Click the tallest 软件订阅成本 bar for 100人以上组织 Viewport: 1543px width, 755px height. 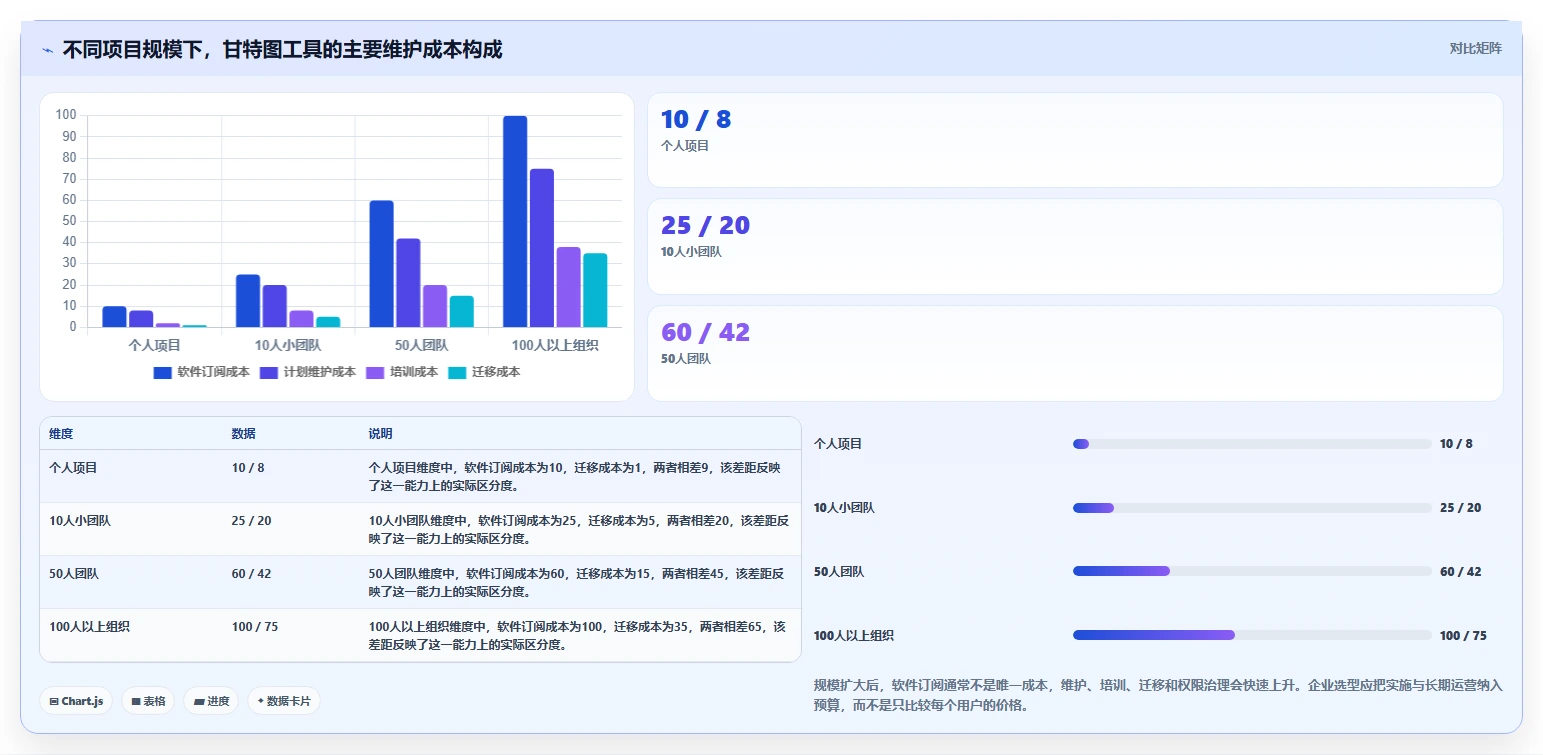tap(515, 221)
